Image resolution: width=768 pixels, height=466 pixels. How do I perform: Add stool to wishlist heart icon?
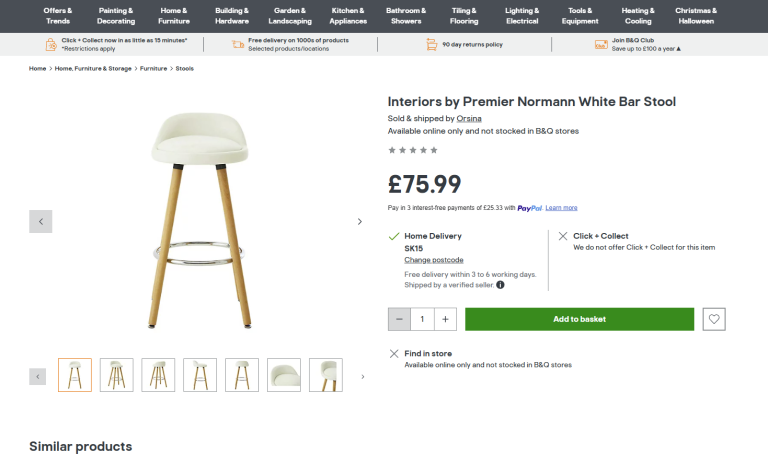click(x=714, y=319)
